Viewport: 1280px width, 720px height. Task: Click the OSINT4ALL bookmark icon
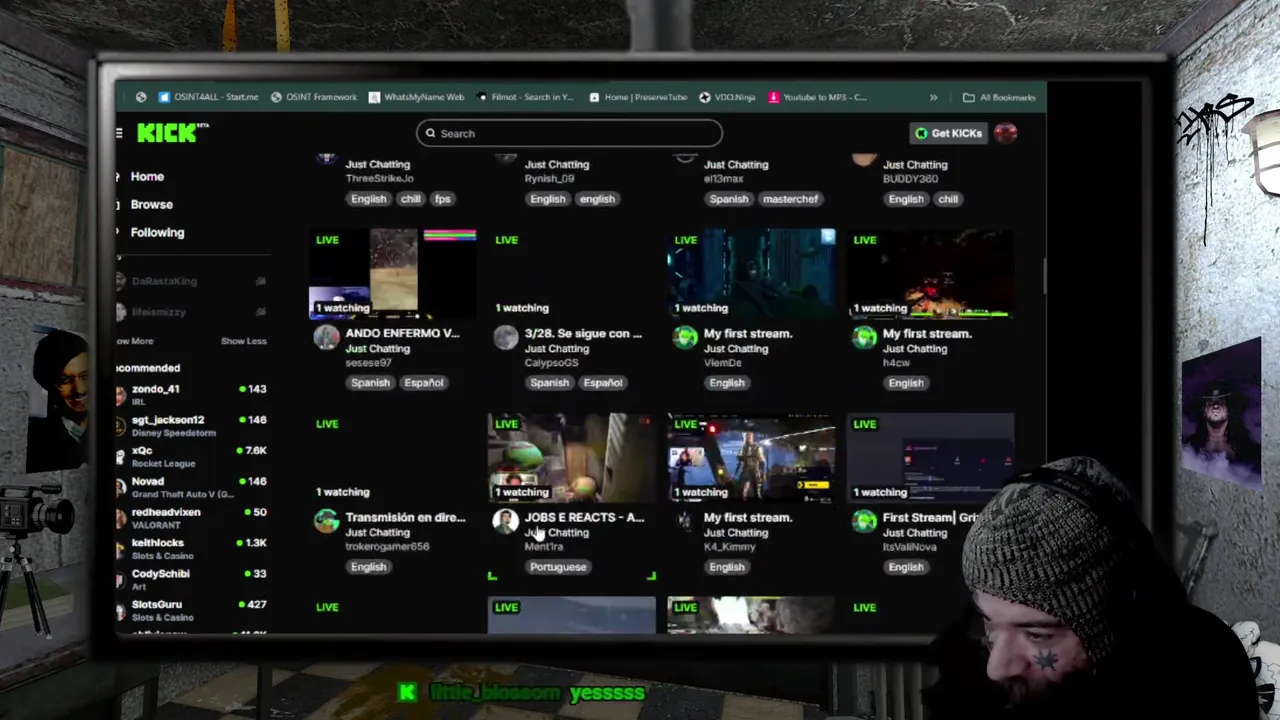(x=164, y=97)
